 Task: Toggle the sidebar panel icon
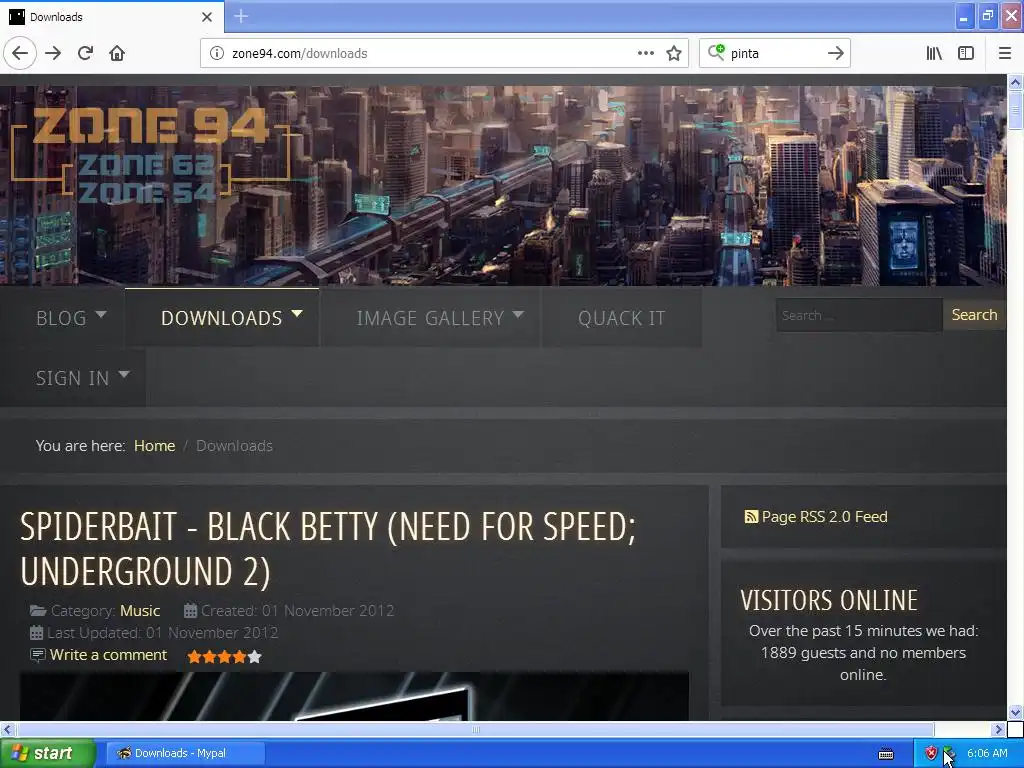pyautogui.click(x=966, y=53)
